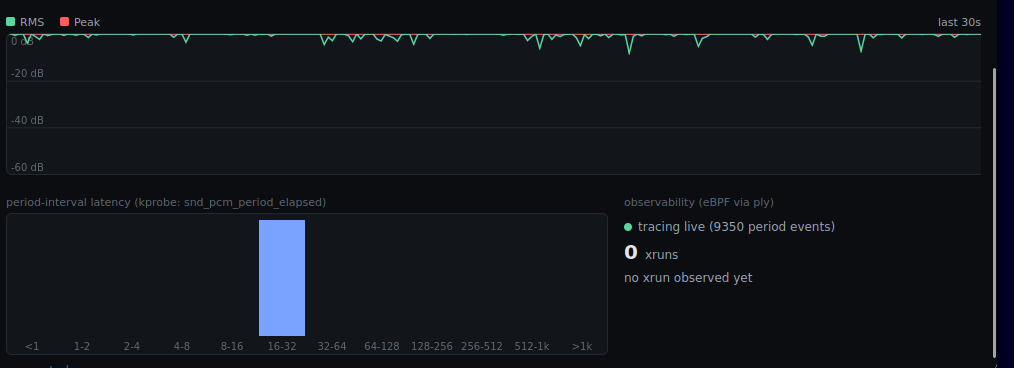Click the vertical page scrollbar thumb
This screenshot has width=1014, height=368.
click(x=995, y=212)
